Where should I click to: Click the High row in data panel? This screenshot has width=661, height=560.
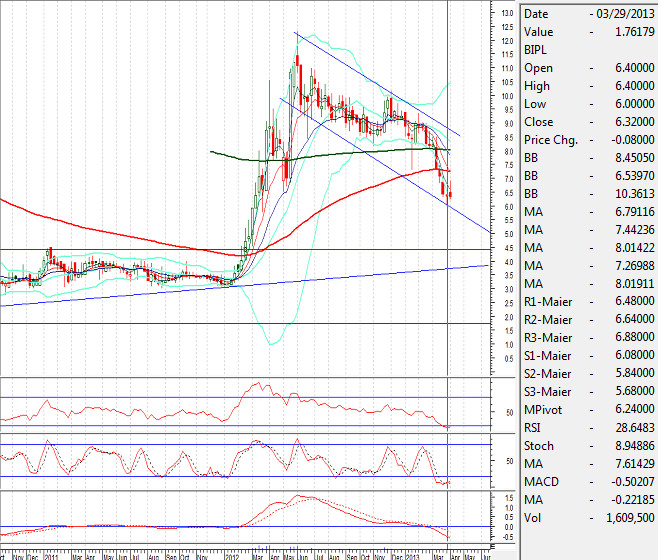[x=588, y=86]
